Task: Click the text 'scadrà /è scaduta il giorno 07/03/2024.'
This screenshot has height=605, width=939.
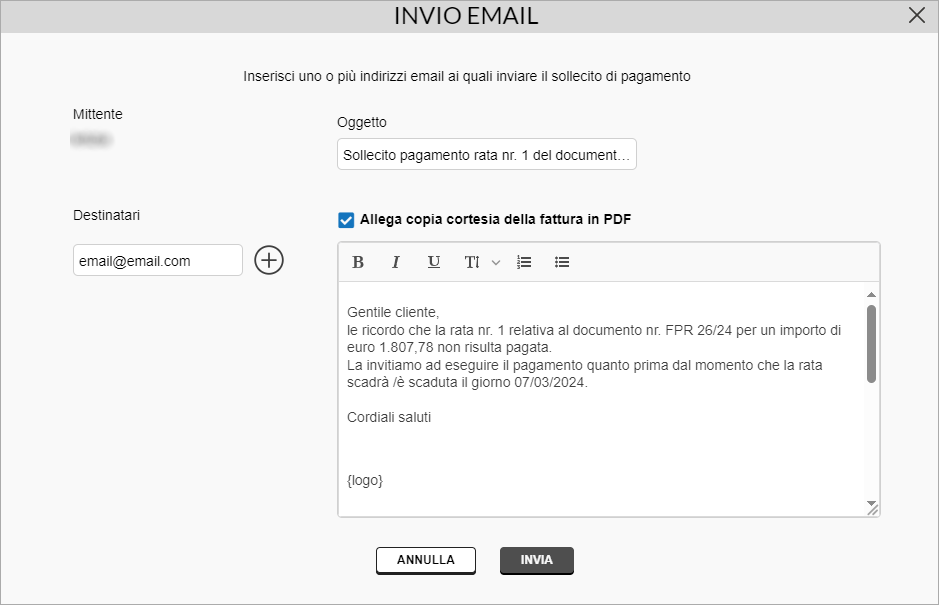Action: [x=467, y=382]
